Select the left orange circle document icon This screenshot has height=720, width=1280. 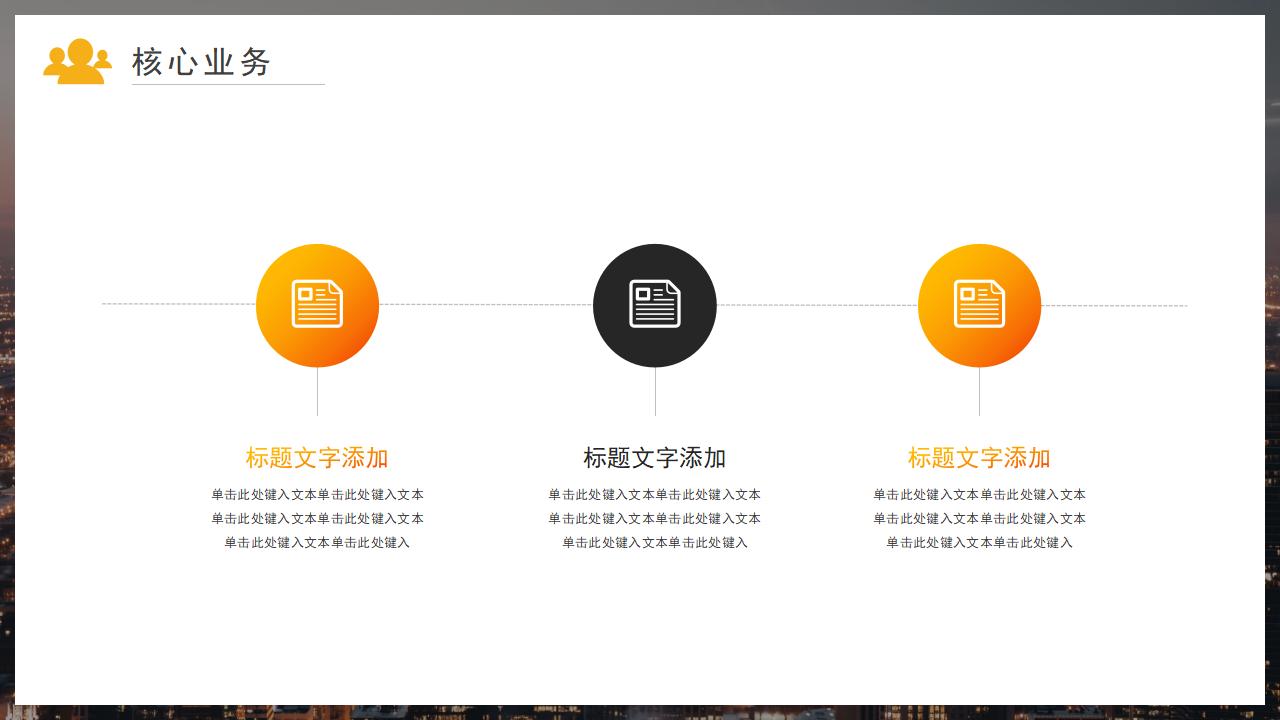[x=317, y=305]
